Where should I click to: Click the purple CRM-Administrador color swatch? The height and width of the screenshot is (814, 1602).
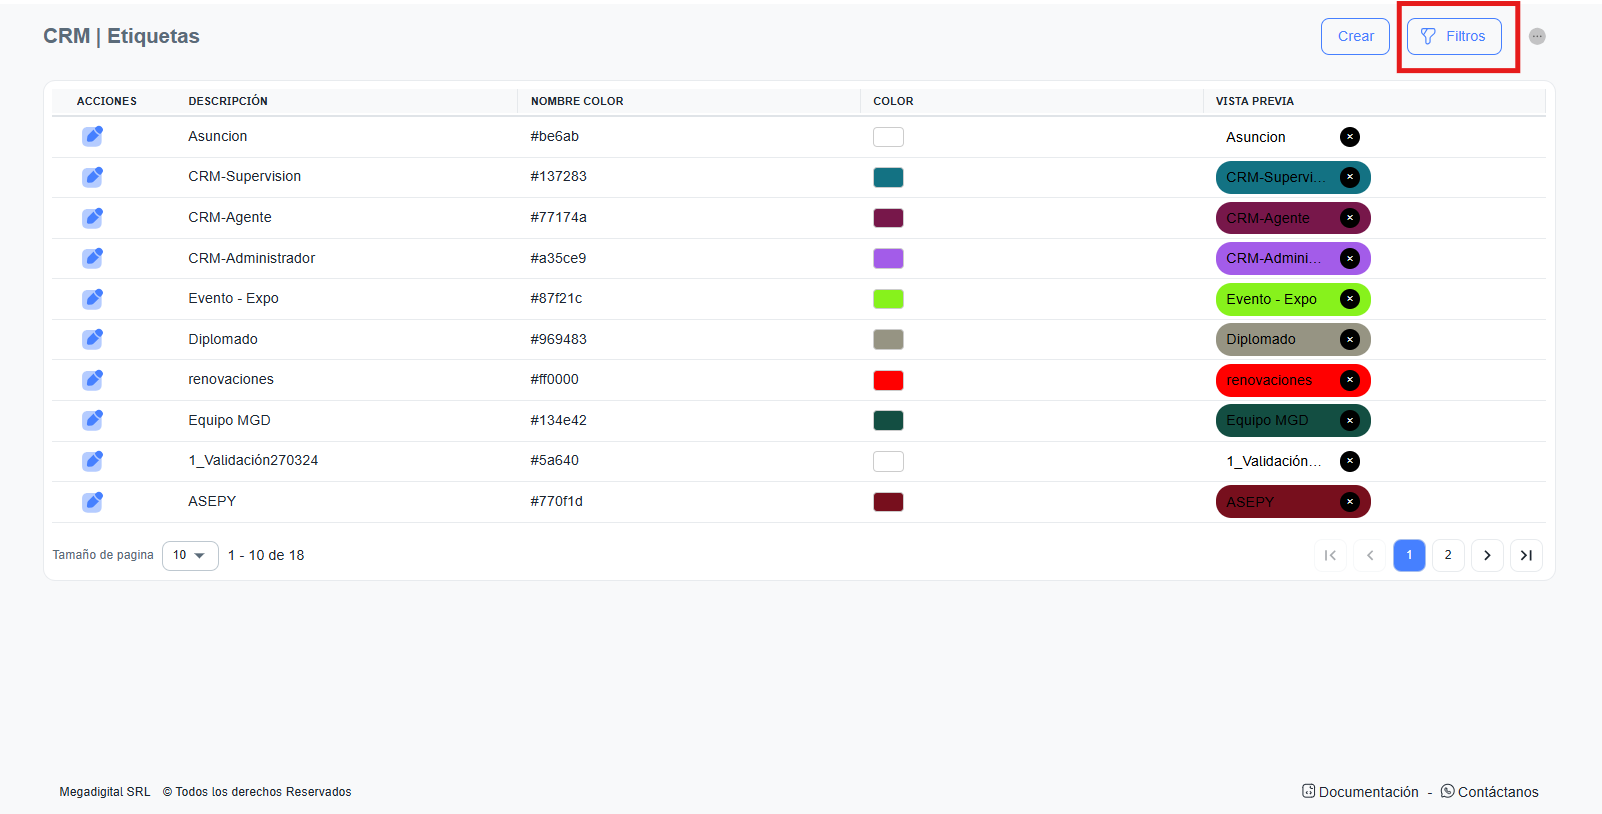pos(888,259)
